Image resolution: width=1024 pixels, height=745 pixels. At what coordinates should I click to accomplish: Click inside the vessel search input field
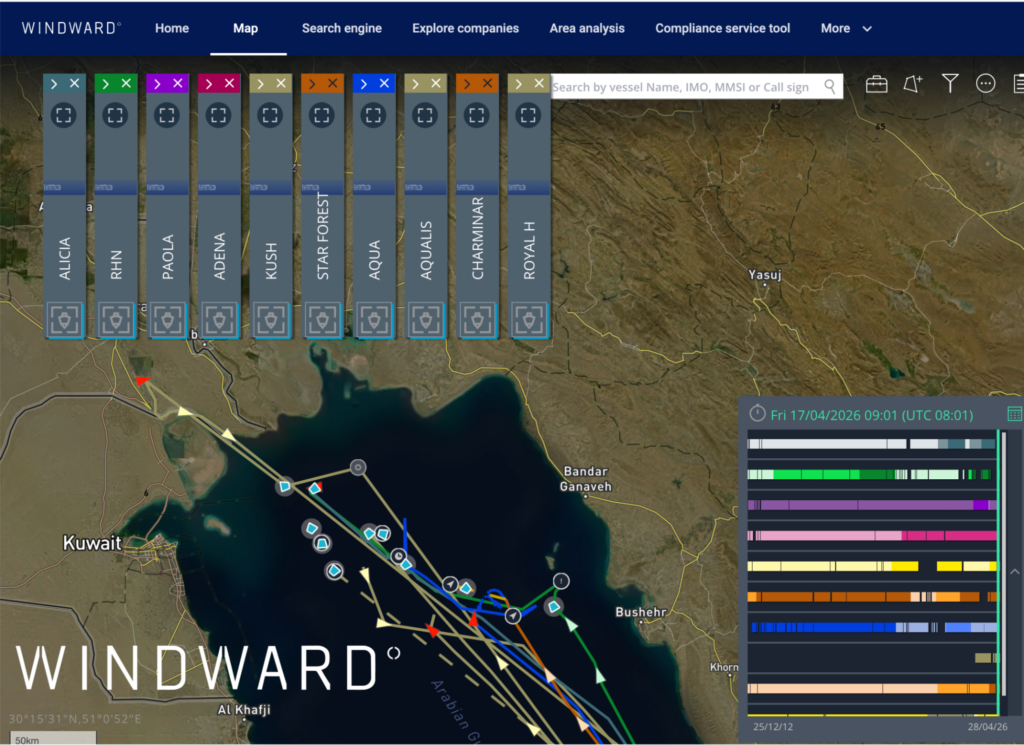coord(690,86)
